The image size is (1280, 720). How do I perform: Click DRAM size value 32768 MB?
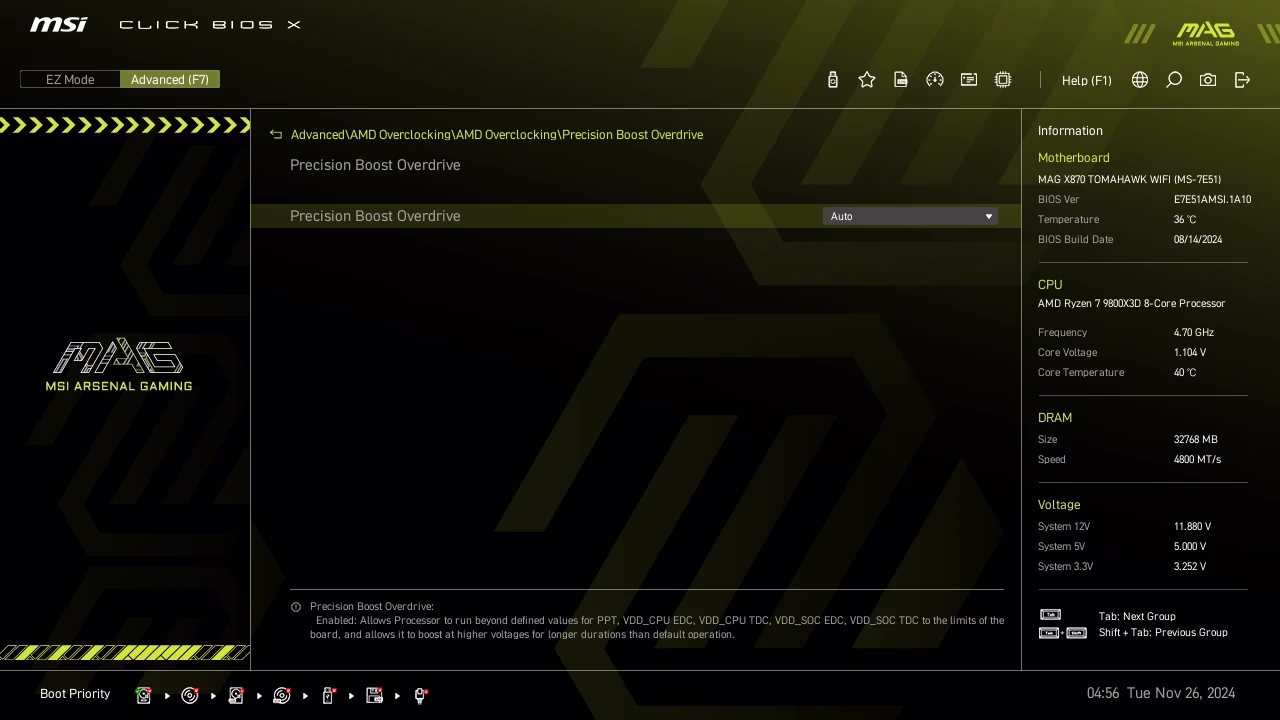[1196, 440]
